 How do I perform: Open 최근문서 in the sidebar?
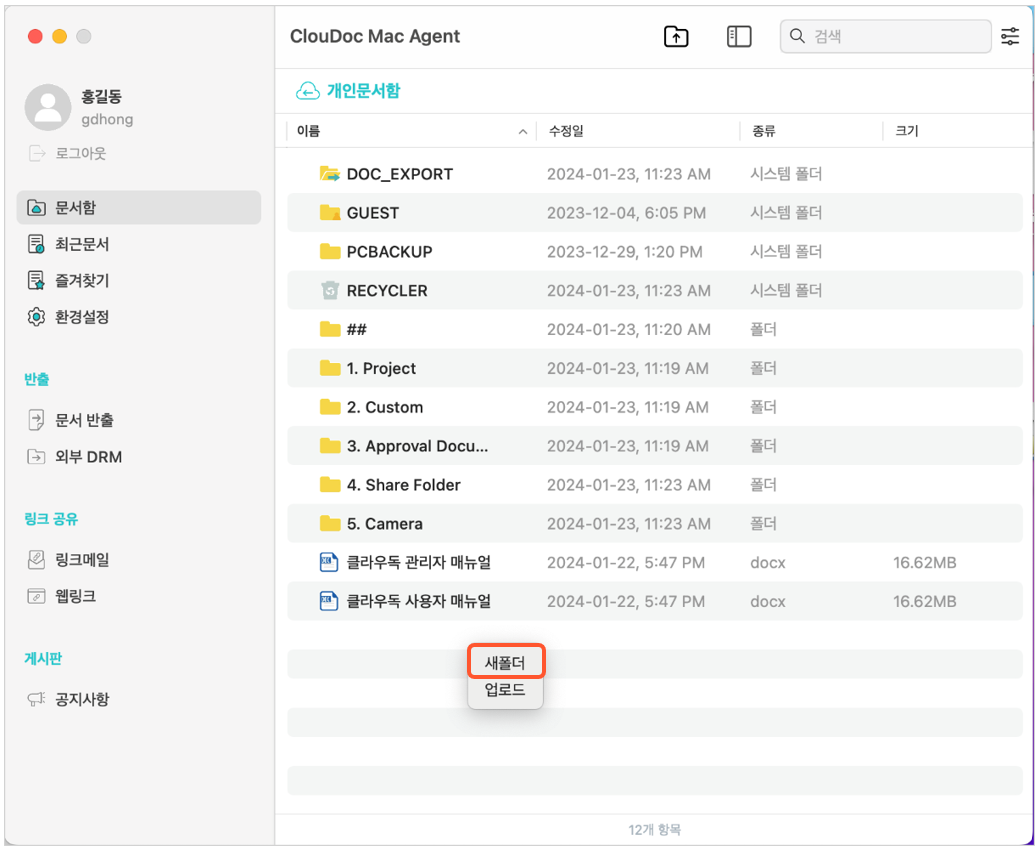[x=82, y=244]
